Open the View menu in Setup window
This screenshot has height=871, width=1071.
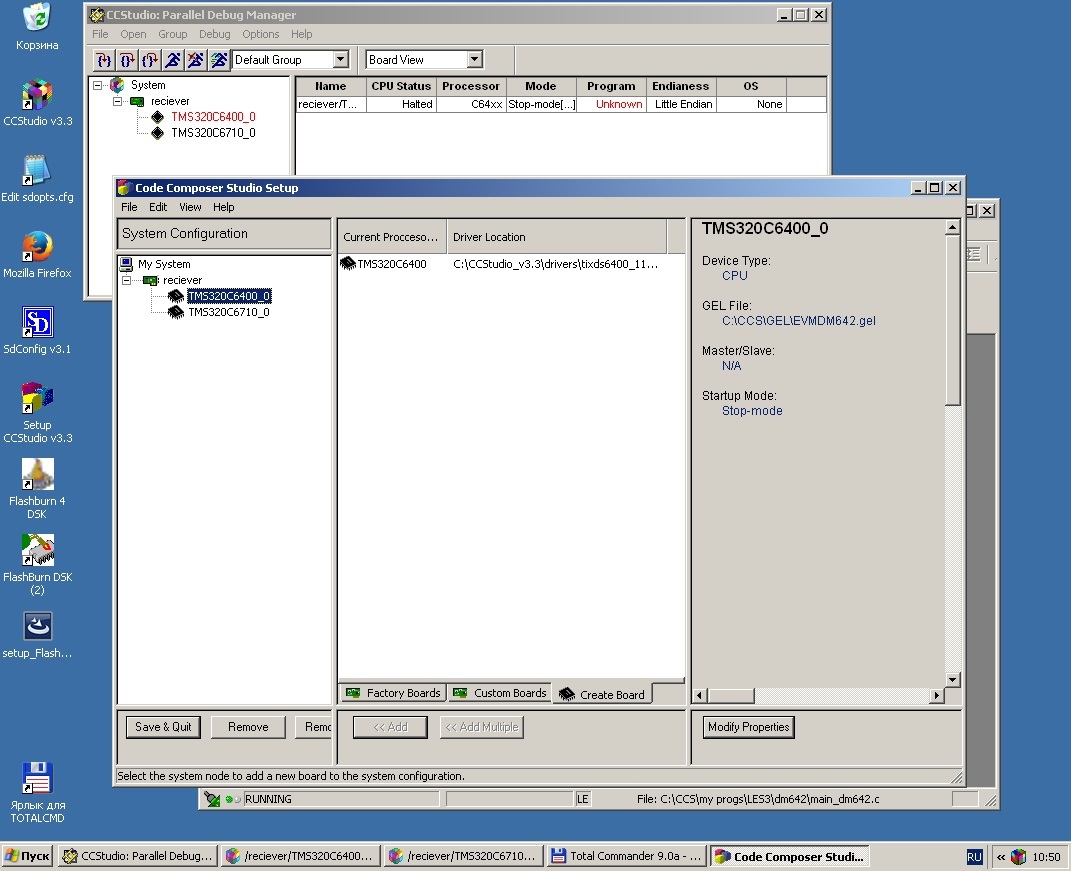coord(190,207)
